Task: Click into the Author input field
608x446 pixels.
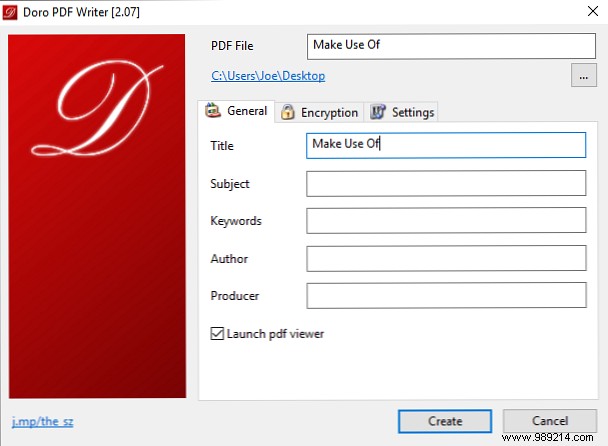Action: tap(446, 258)
